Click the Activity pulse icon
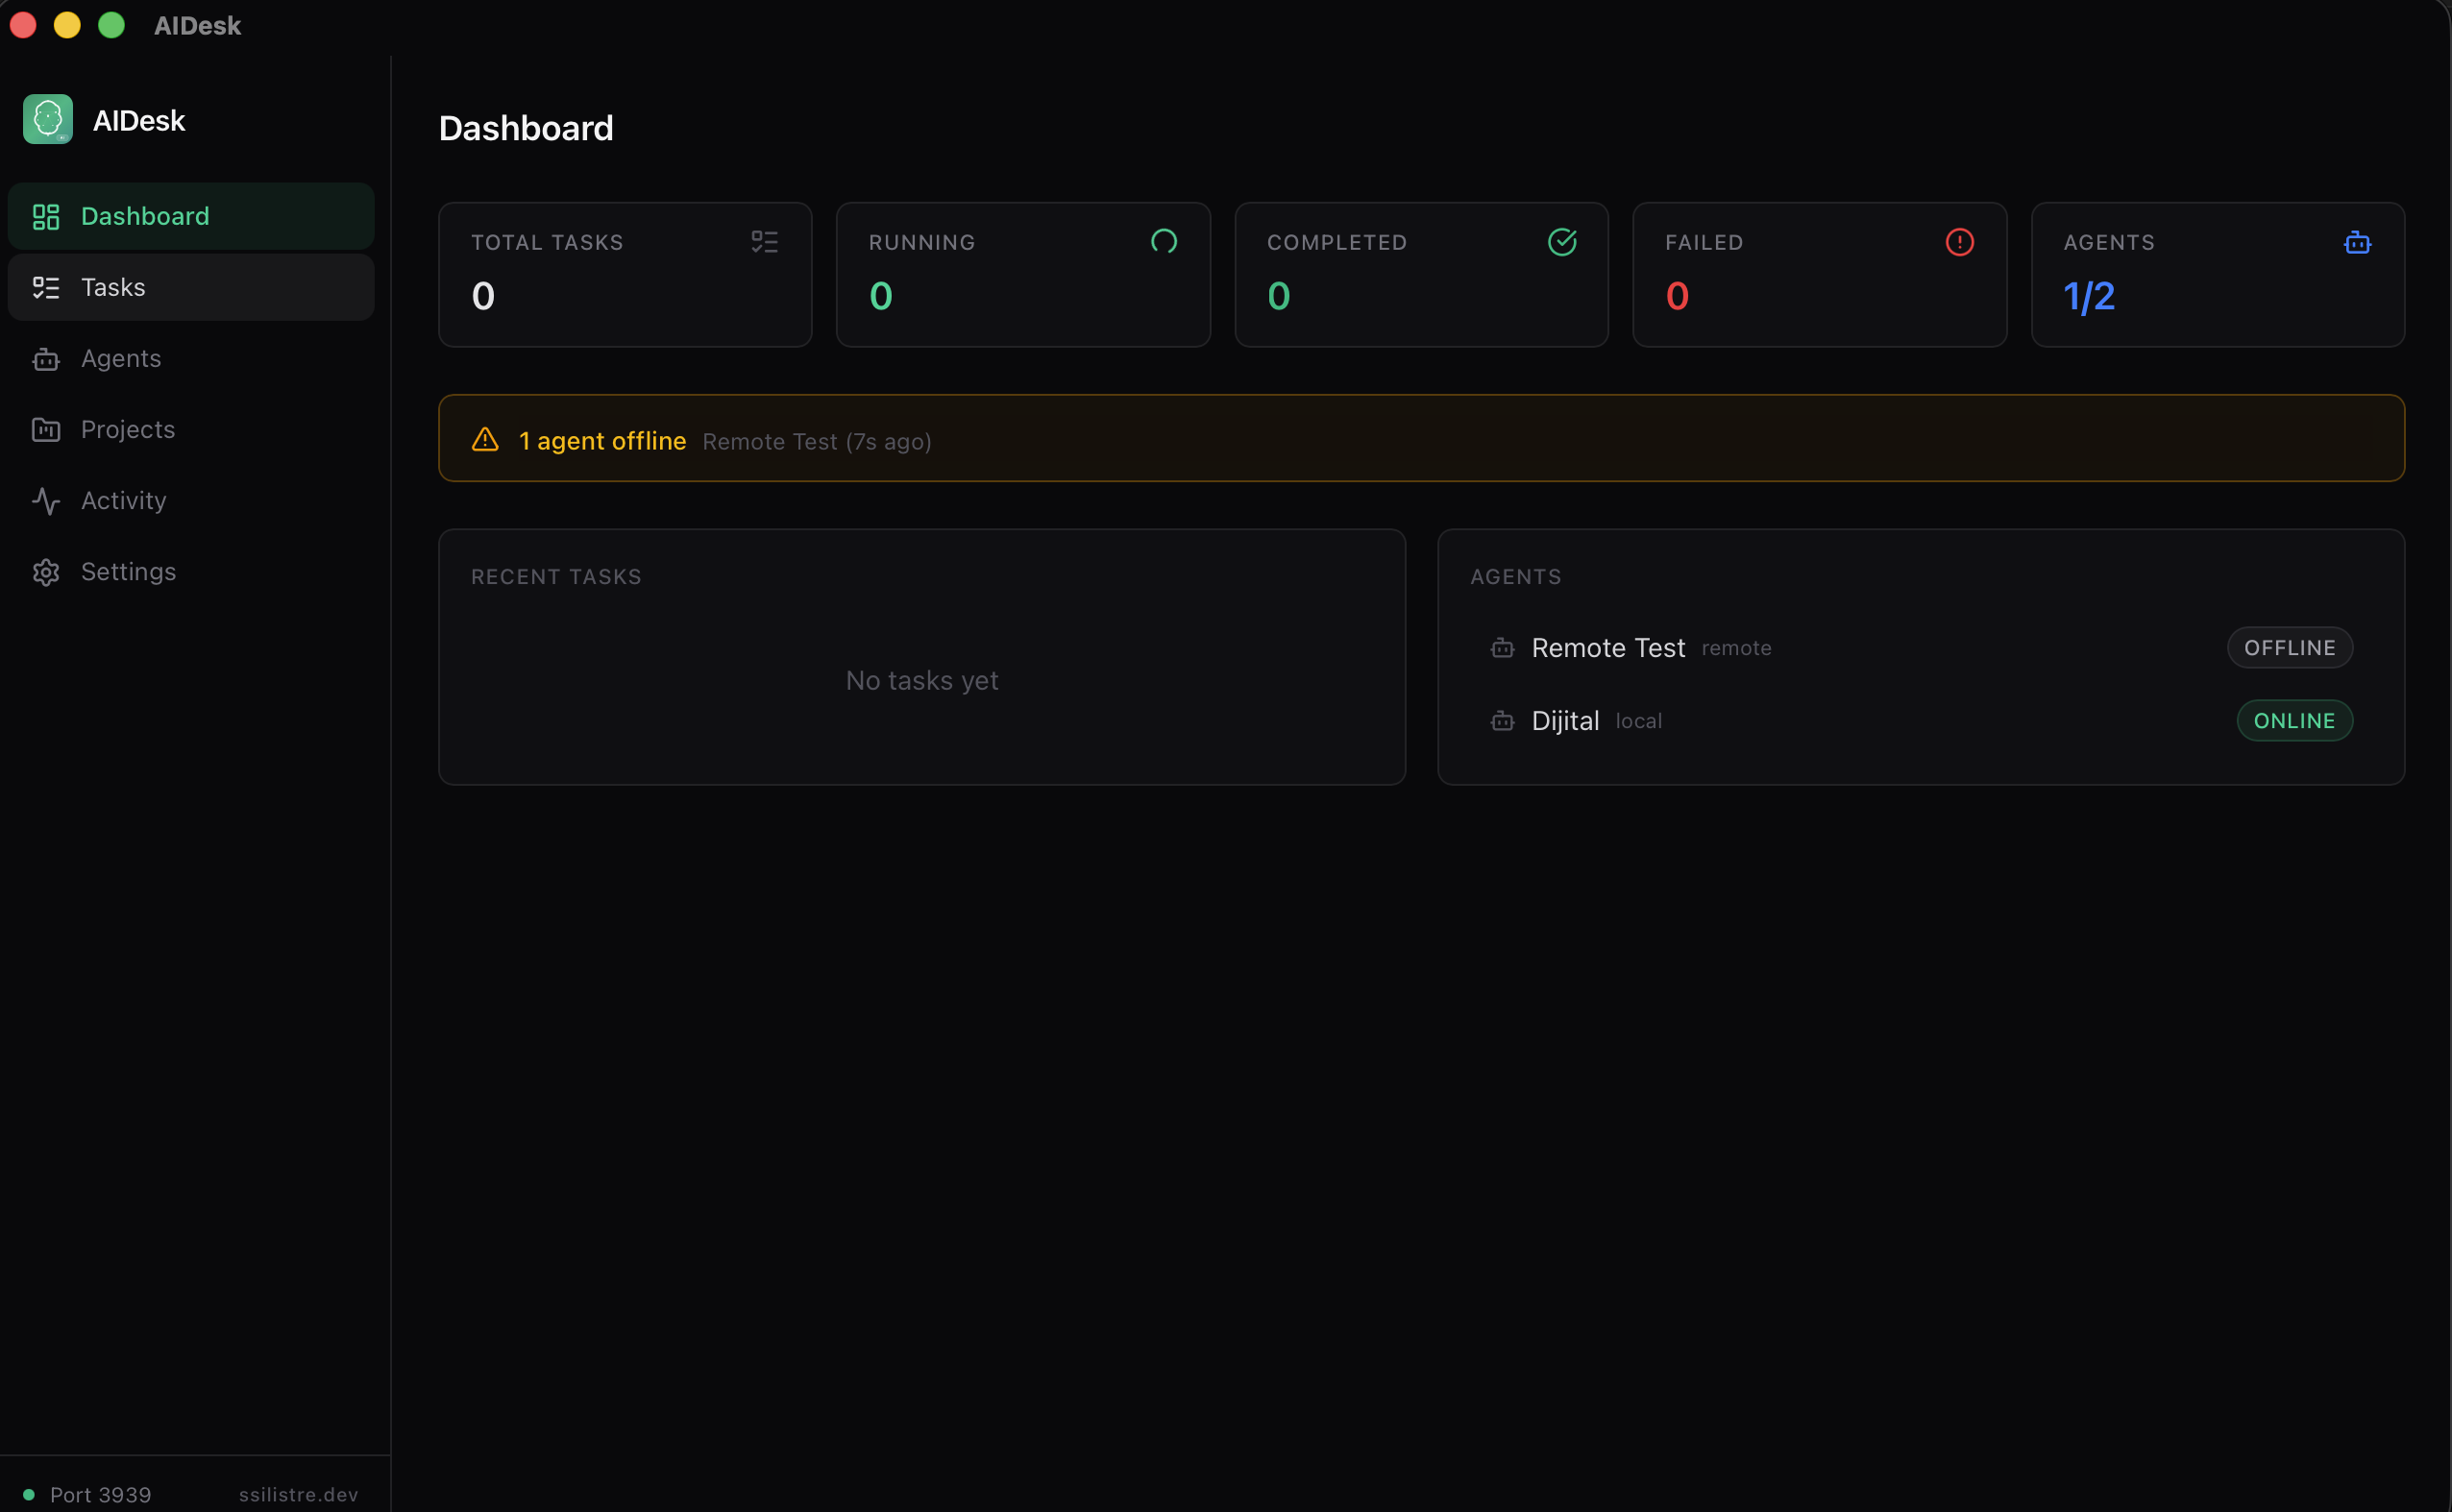The height and width of the screenshot is (1512, 2452). (x=45, y=500)
